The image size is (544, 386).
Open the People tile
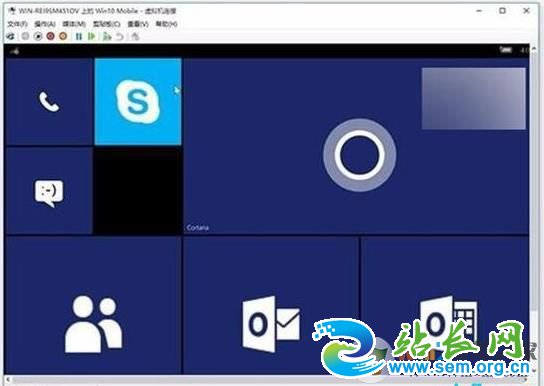click(93, 305)
